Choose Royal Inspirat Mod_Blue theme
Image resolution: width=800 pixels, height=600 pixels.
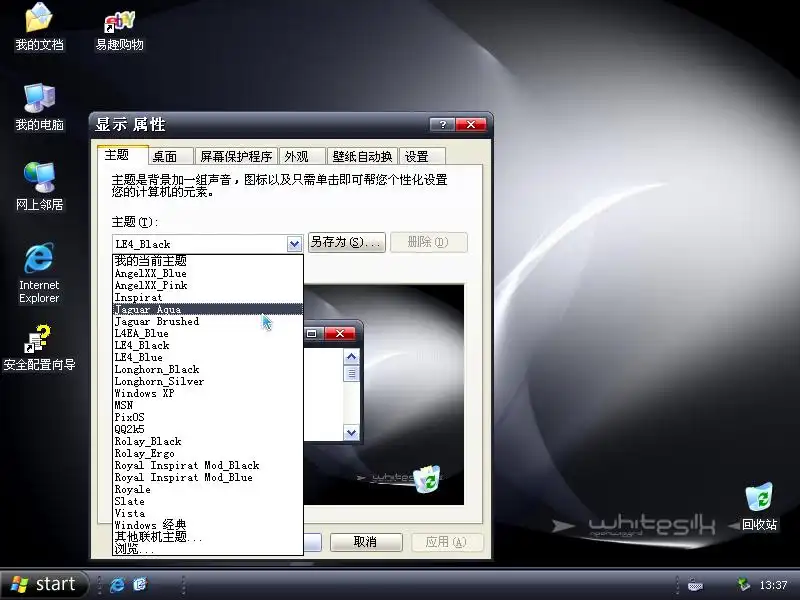(207, 477)
